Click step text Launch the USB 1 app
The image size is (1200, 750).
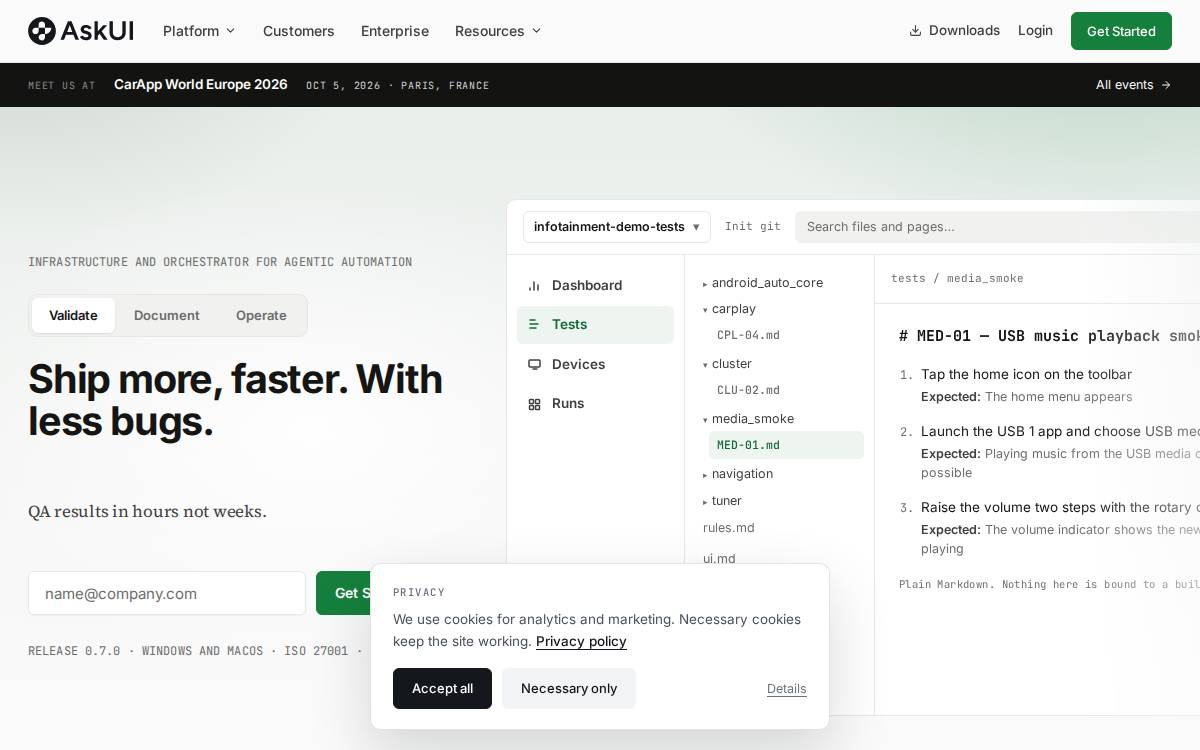pyautogui.click(x=1060, y=431)
